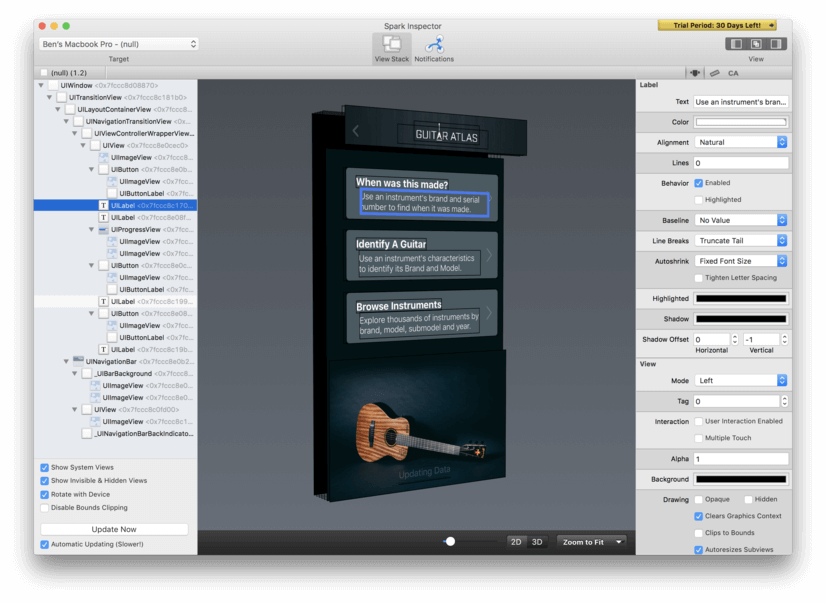826x603 pixels.
Task: Enable Tighten Letter Spacing
Action: coord(699,278)
